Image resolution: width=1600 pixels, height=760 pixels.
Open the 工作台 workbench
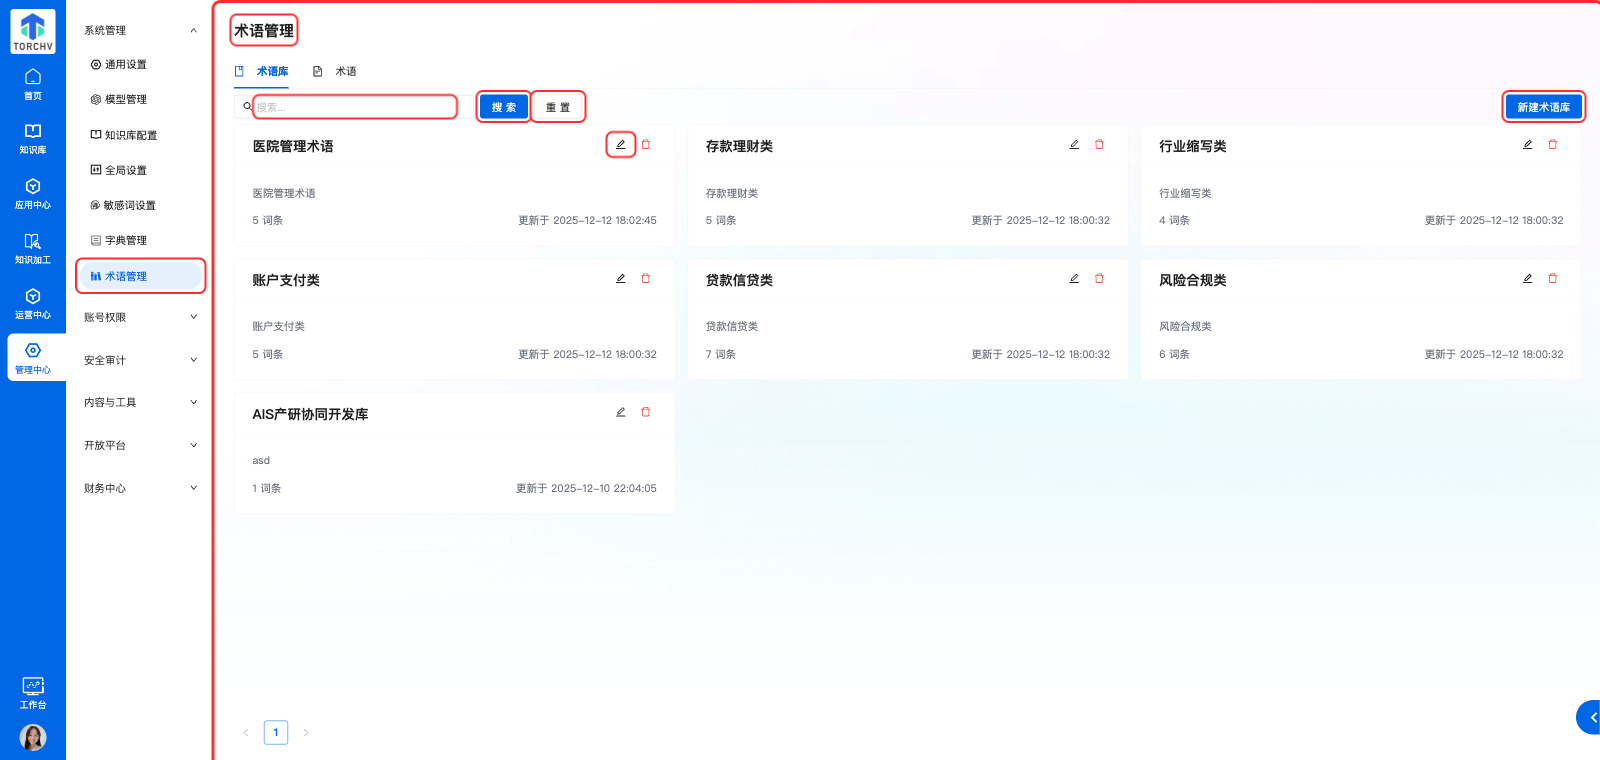click(x=33, y=693)
